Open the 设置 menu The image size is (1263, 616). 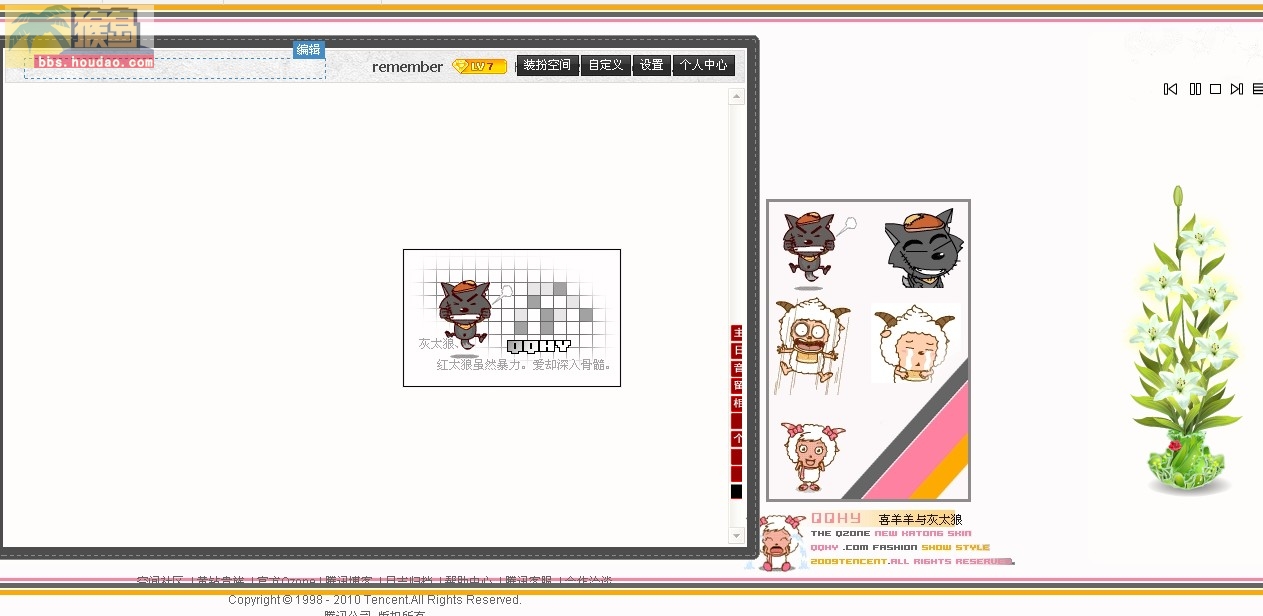click(652, 65)
